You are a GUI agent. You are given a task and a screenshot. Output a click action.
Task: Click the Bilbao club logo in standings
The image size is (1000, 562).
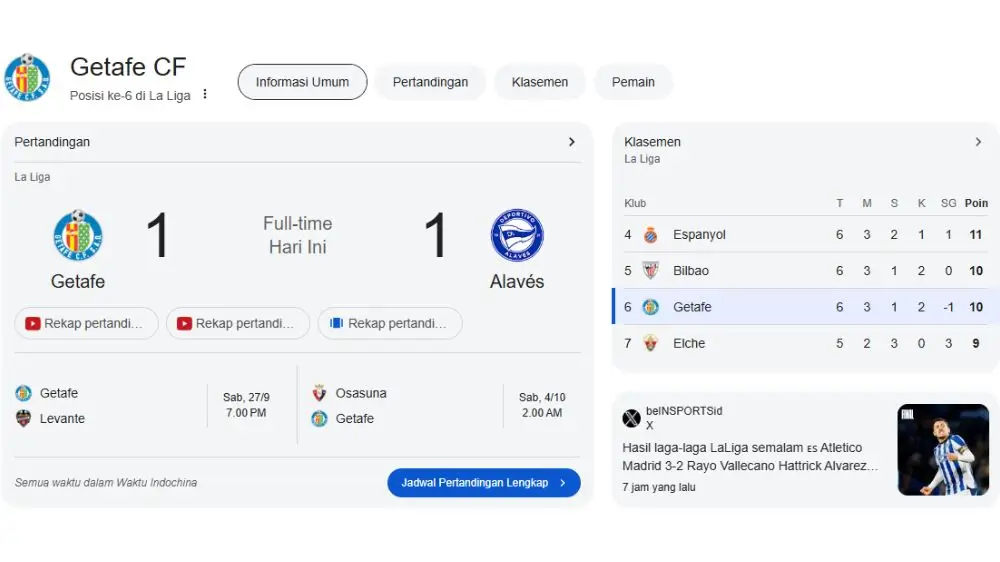coord(651,271)
